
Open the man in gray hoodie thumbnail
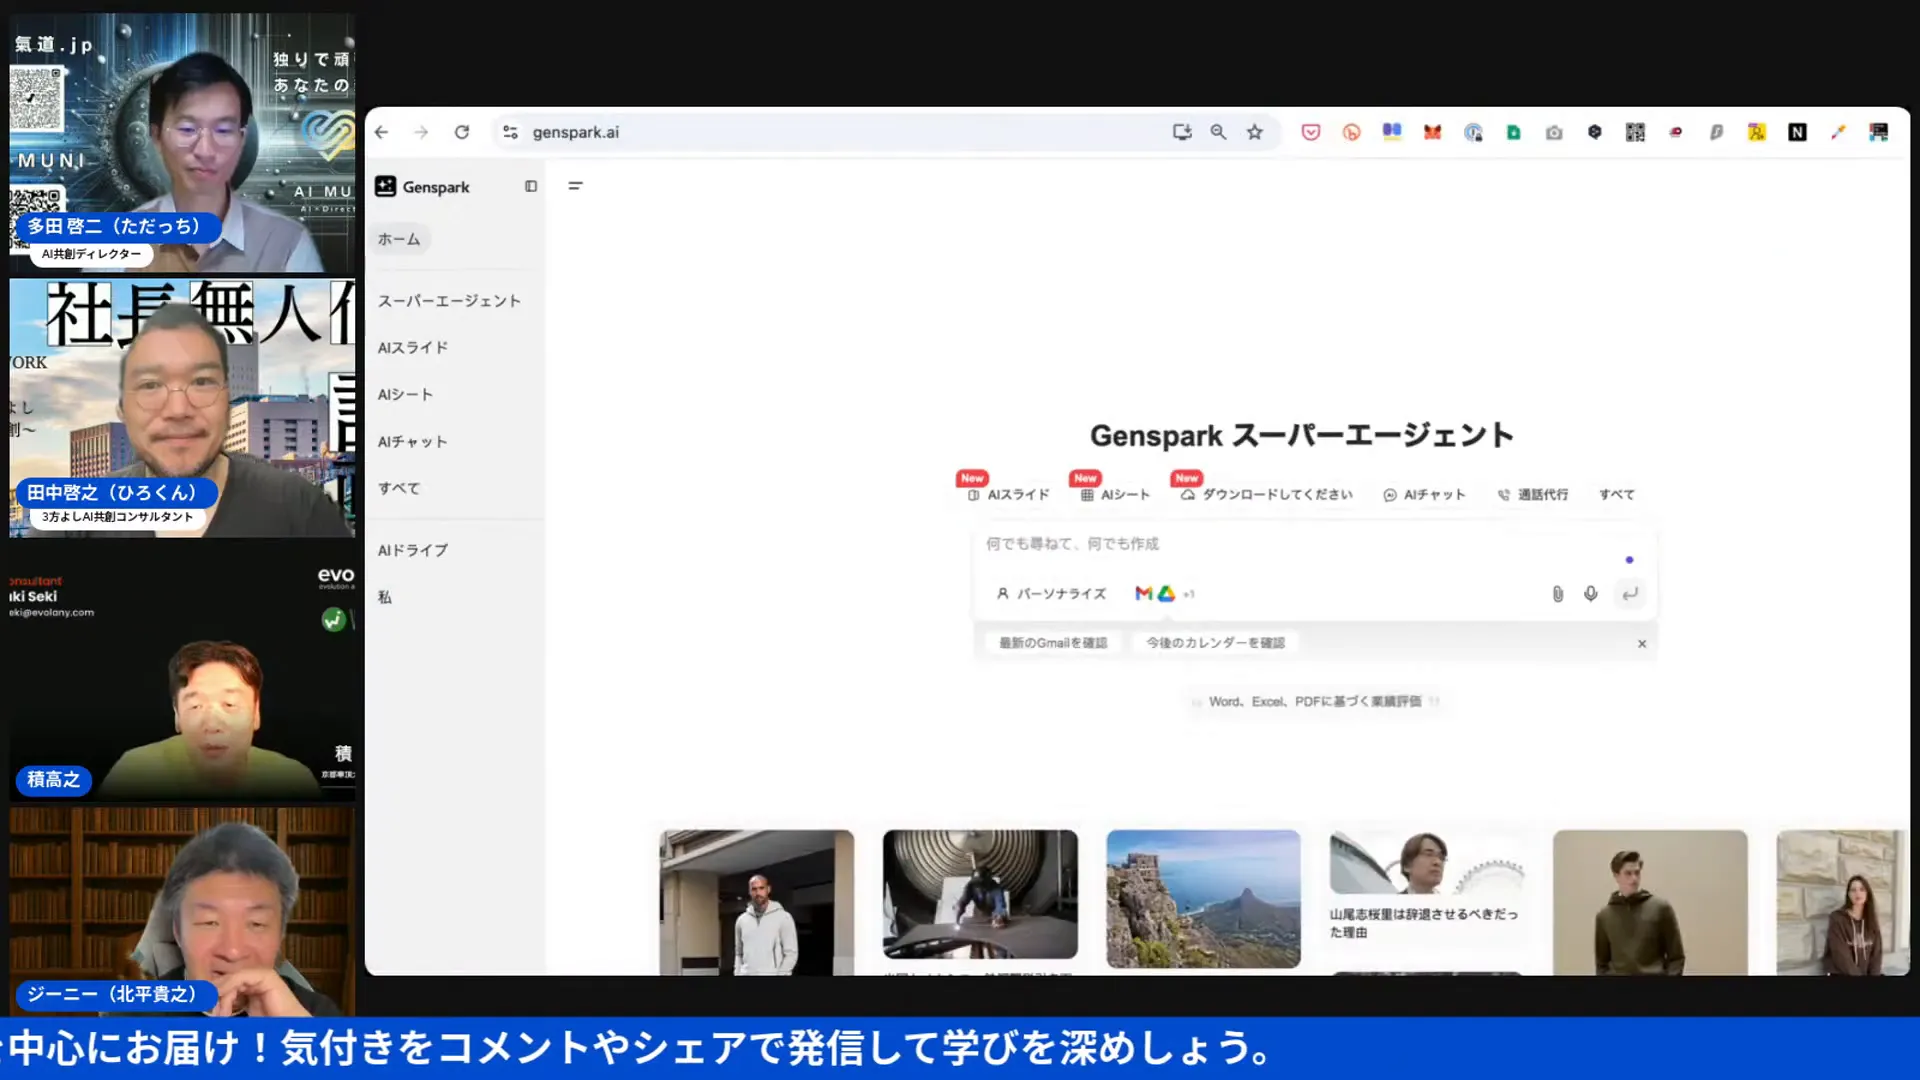pos(757,902)
